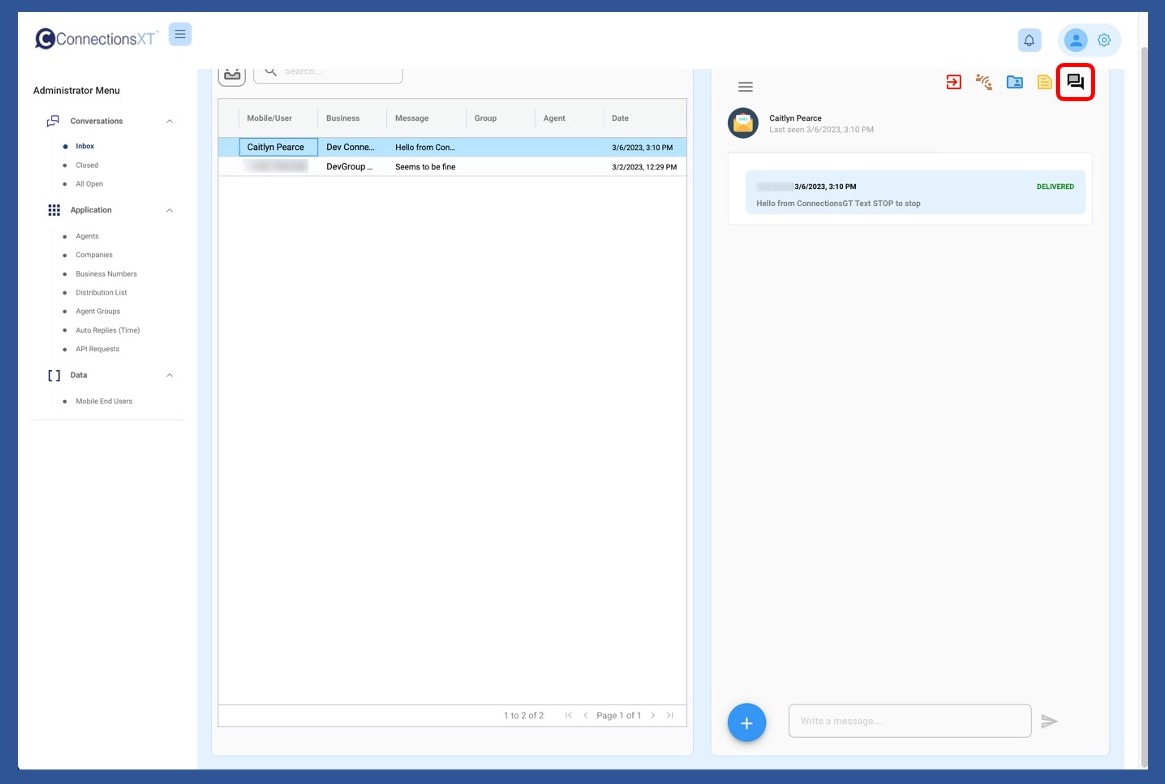Open the notifications bell

(x=1029, y=40)
